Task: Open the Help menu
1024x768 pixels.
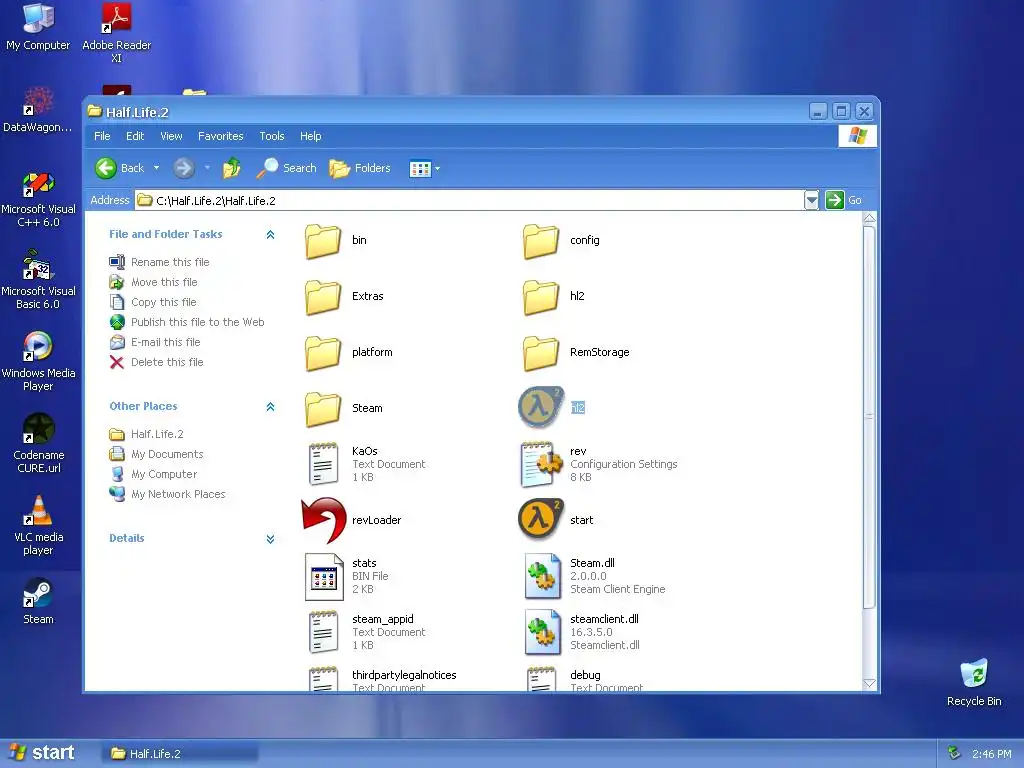Action: (311, 136)
